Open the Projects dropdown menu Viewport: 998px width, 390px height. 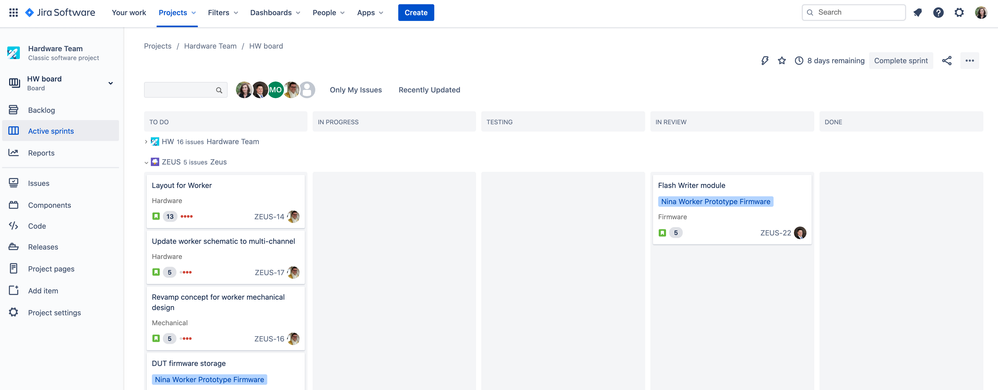click(x=177, y=13)
